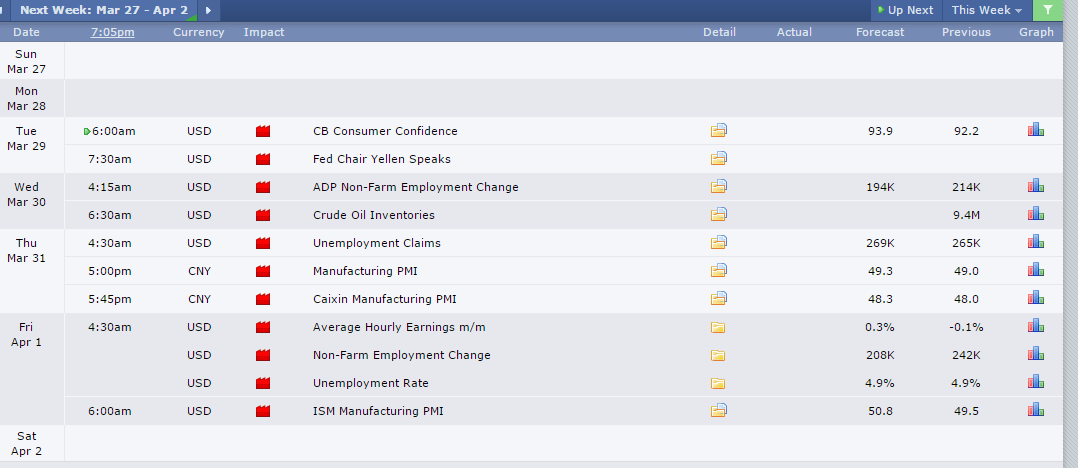Viewport: 1078px width, 468px height.
Task: Open detail folder for Fed Chair Yellen Speaks
Action: 719,159
